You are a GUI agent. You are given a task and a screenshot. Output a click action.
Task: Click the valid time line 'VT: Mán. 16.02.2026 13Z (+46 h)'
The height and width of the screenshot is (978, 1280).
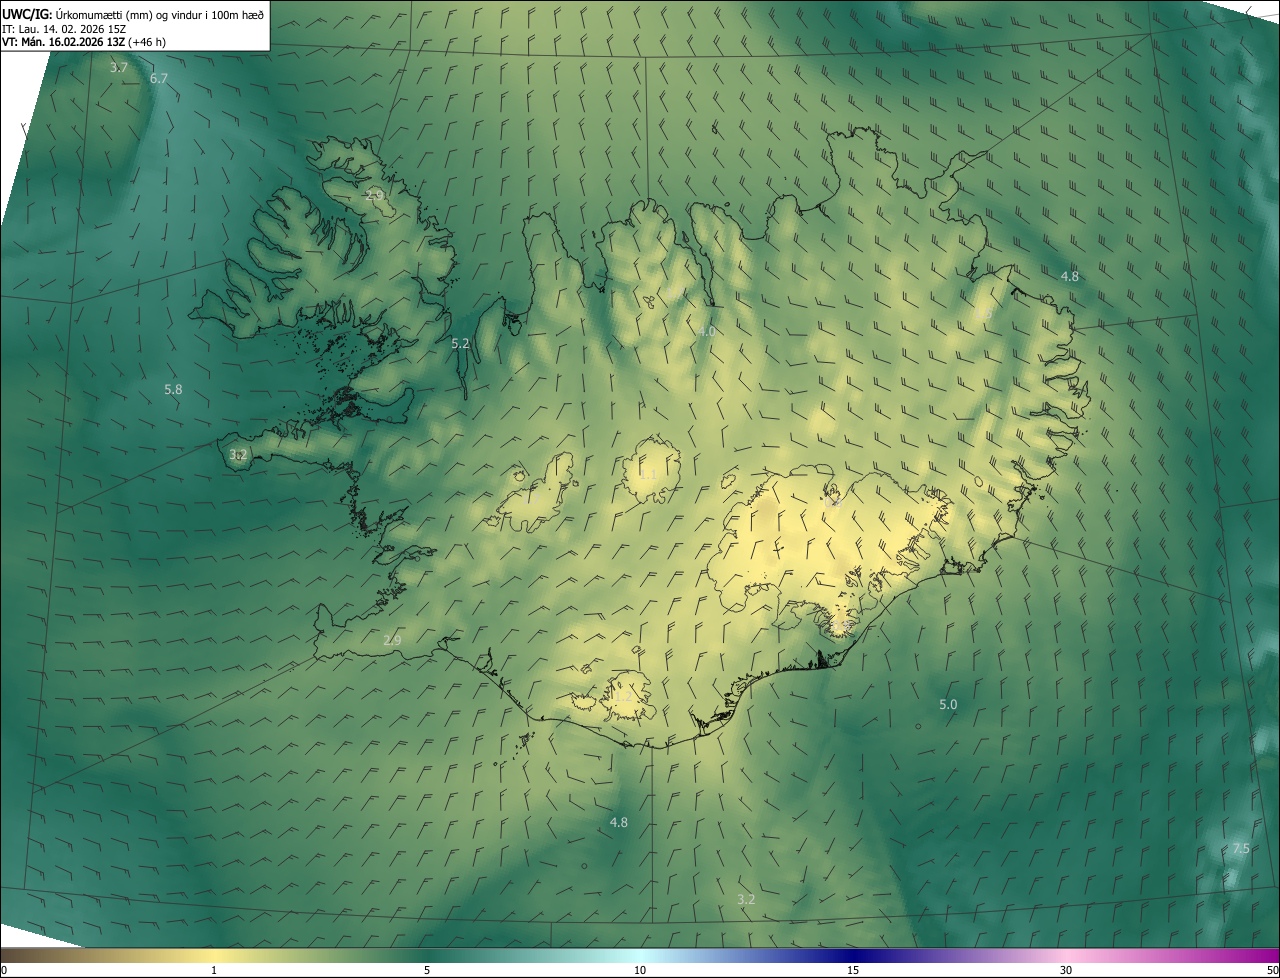pos(84,42)
